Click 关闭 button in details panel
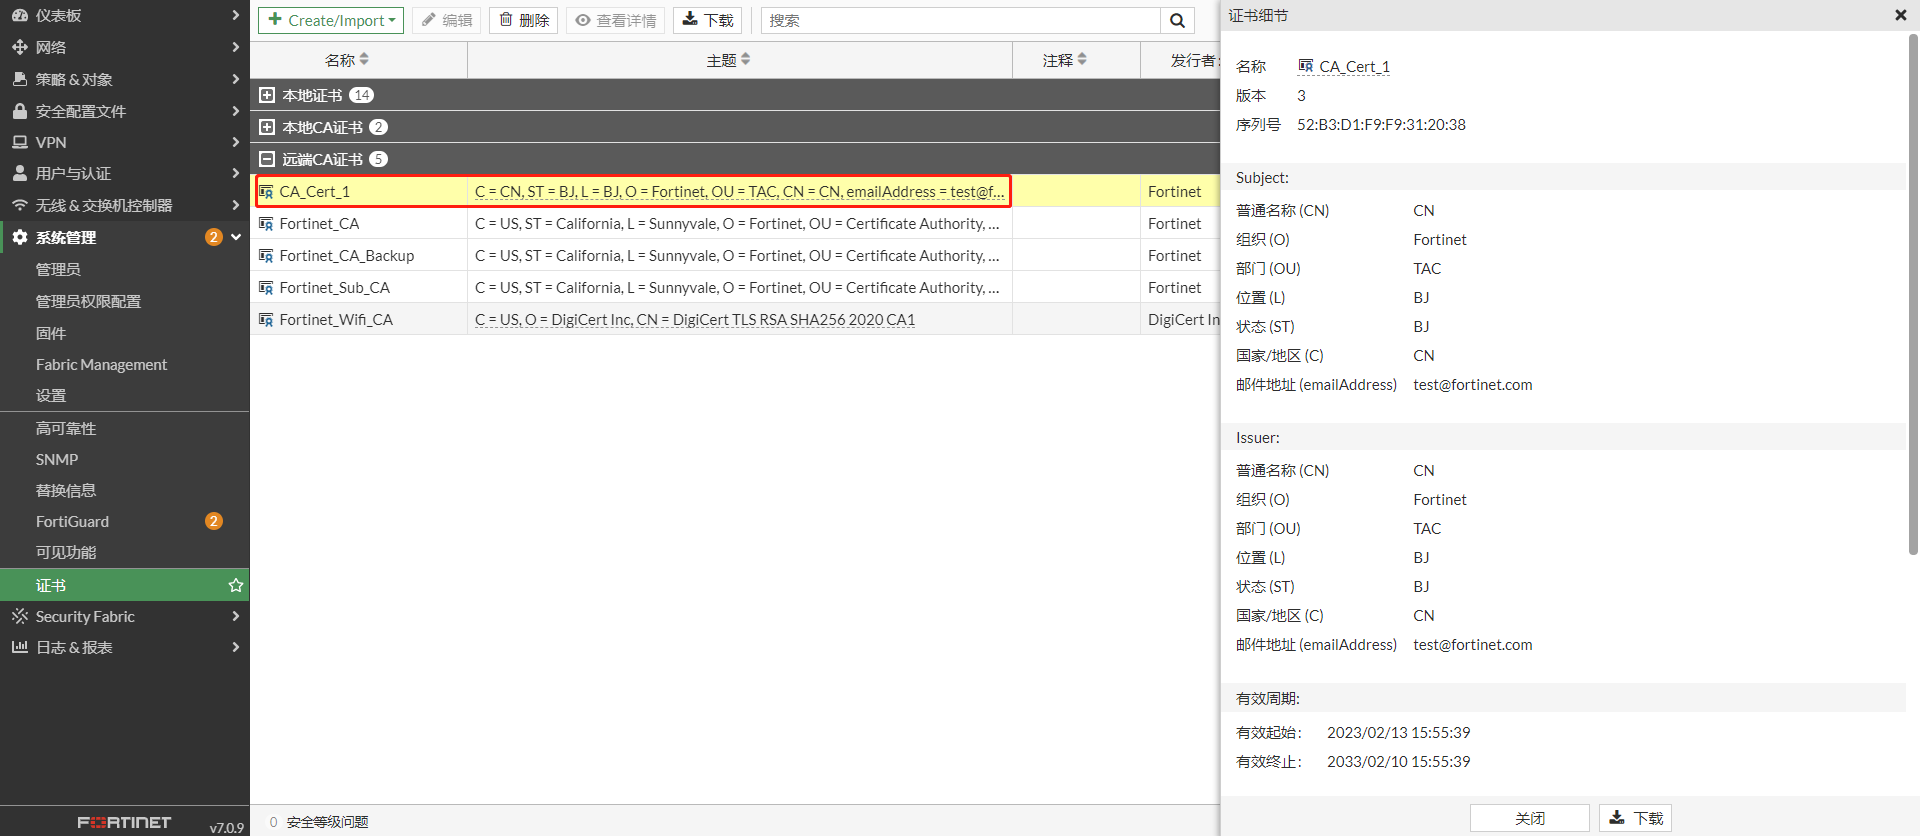Viewport: 1920px width, 836px height. 1529,818
